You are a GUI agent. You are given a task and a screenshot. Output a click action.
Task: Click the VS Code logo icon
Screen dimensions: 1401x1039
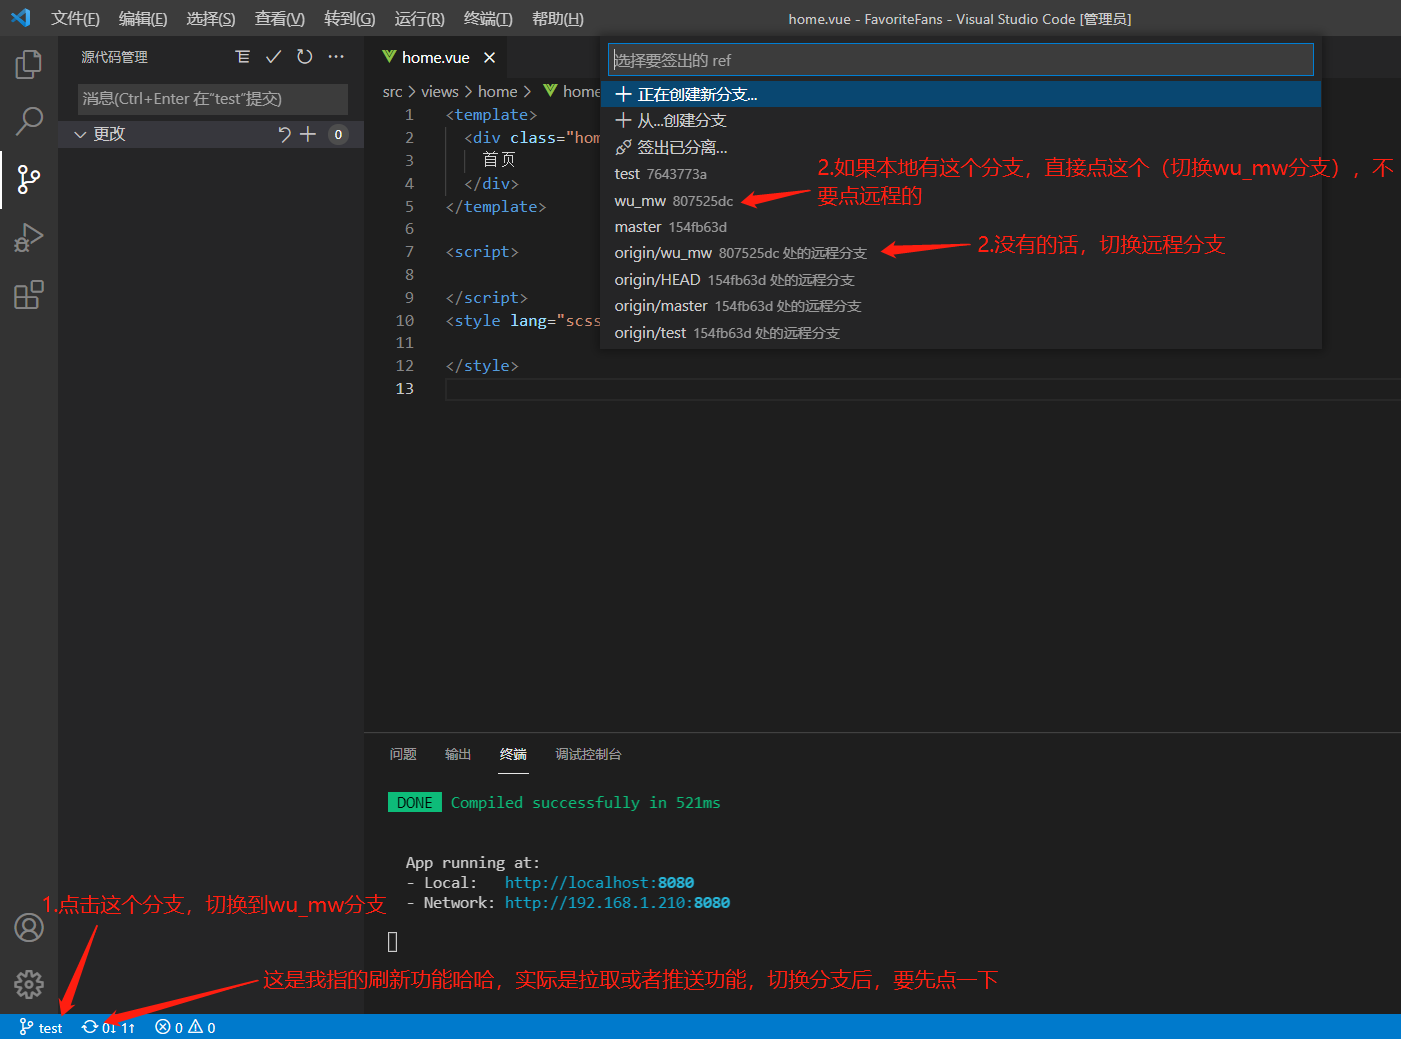click(21, 18)
